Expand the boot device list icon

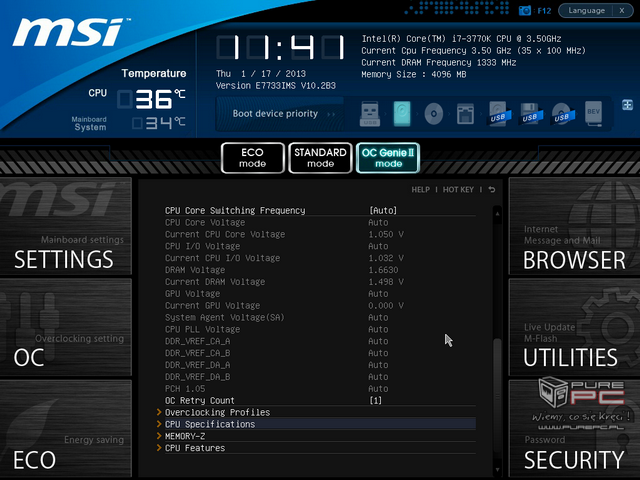coord(627,105)
